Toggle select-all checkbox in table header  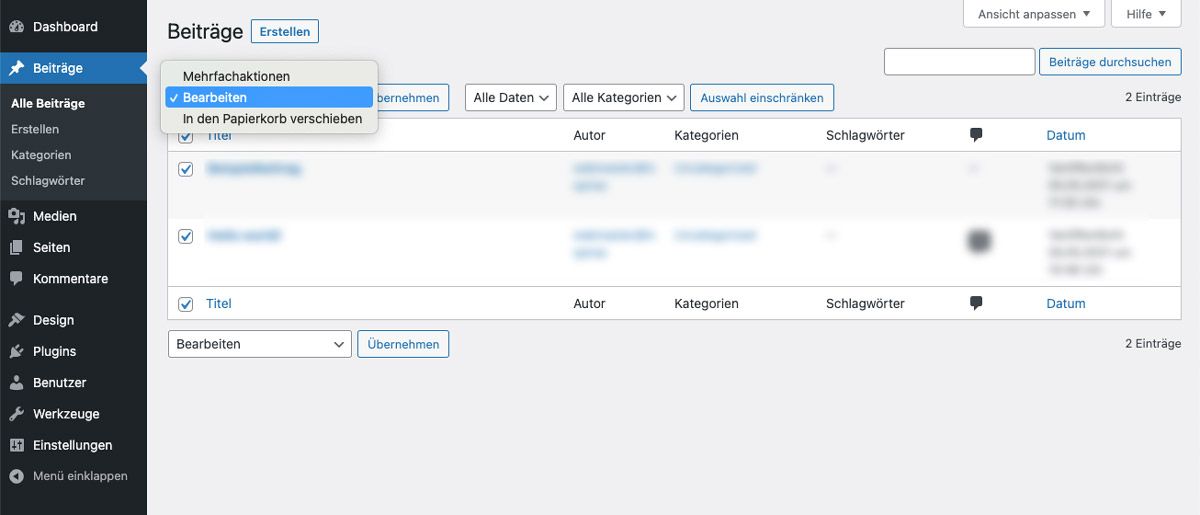point(185,137)
